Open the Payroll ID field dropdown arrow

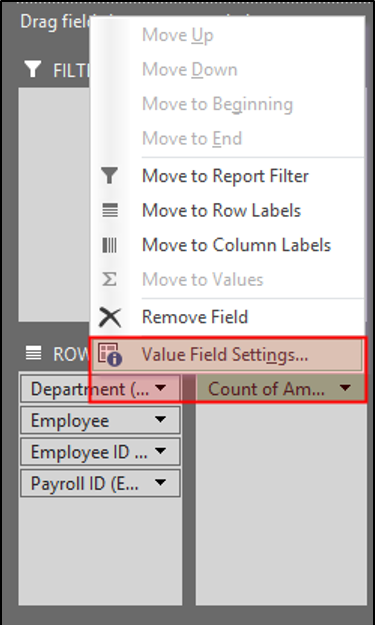(160, 483)
